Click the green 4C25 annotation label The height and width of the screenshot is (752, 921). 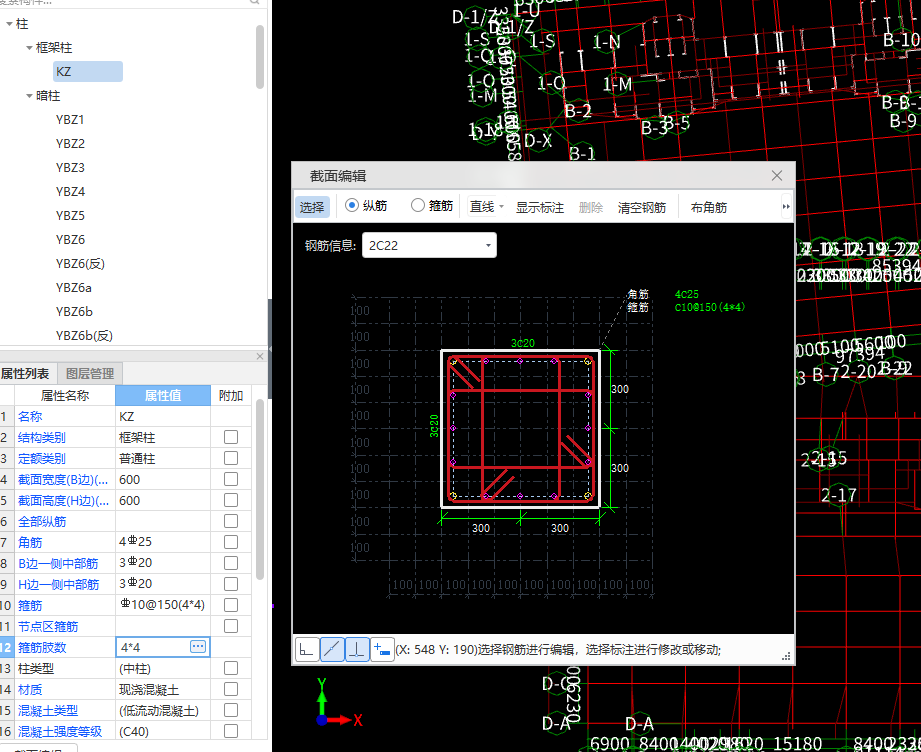click(x=687, y=294)
